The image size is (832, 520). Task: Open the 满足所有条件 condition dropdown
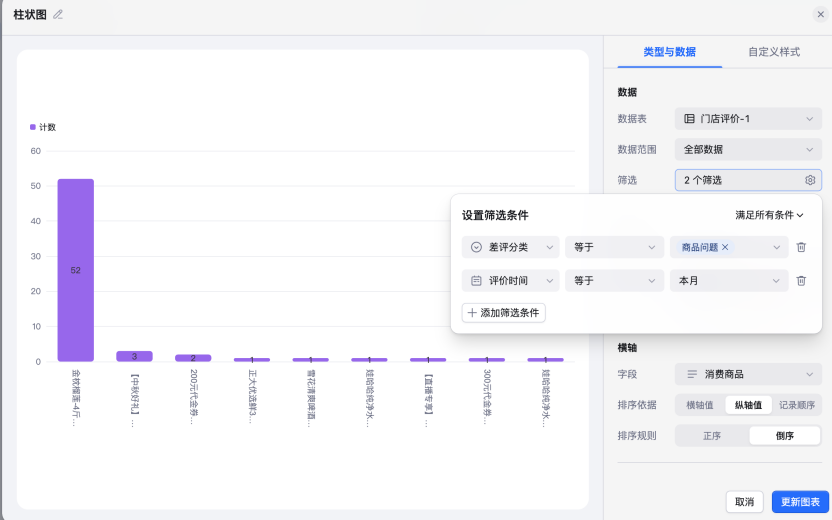(769, 215)
